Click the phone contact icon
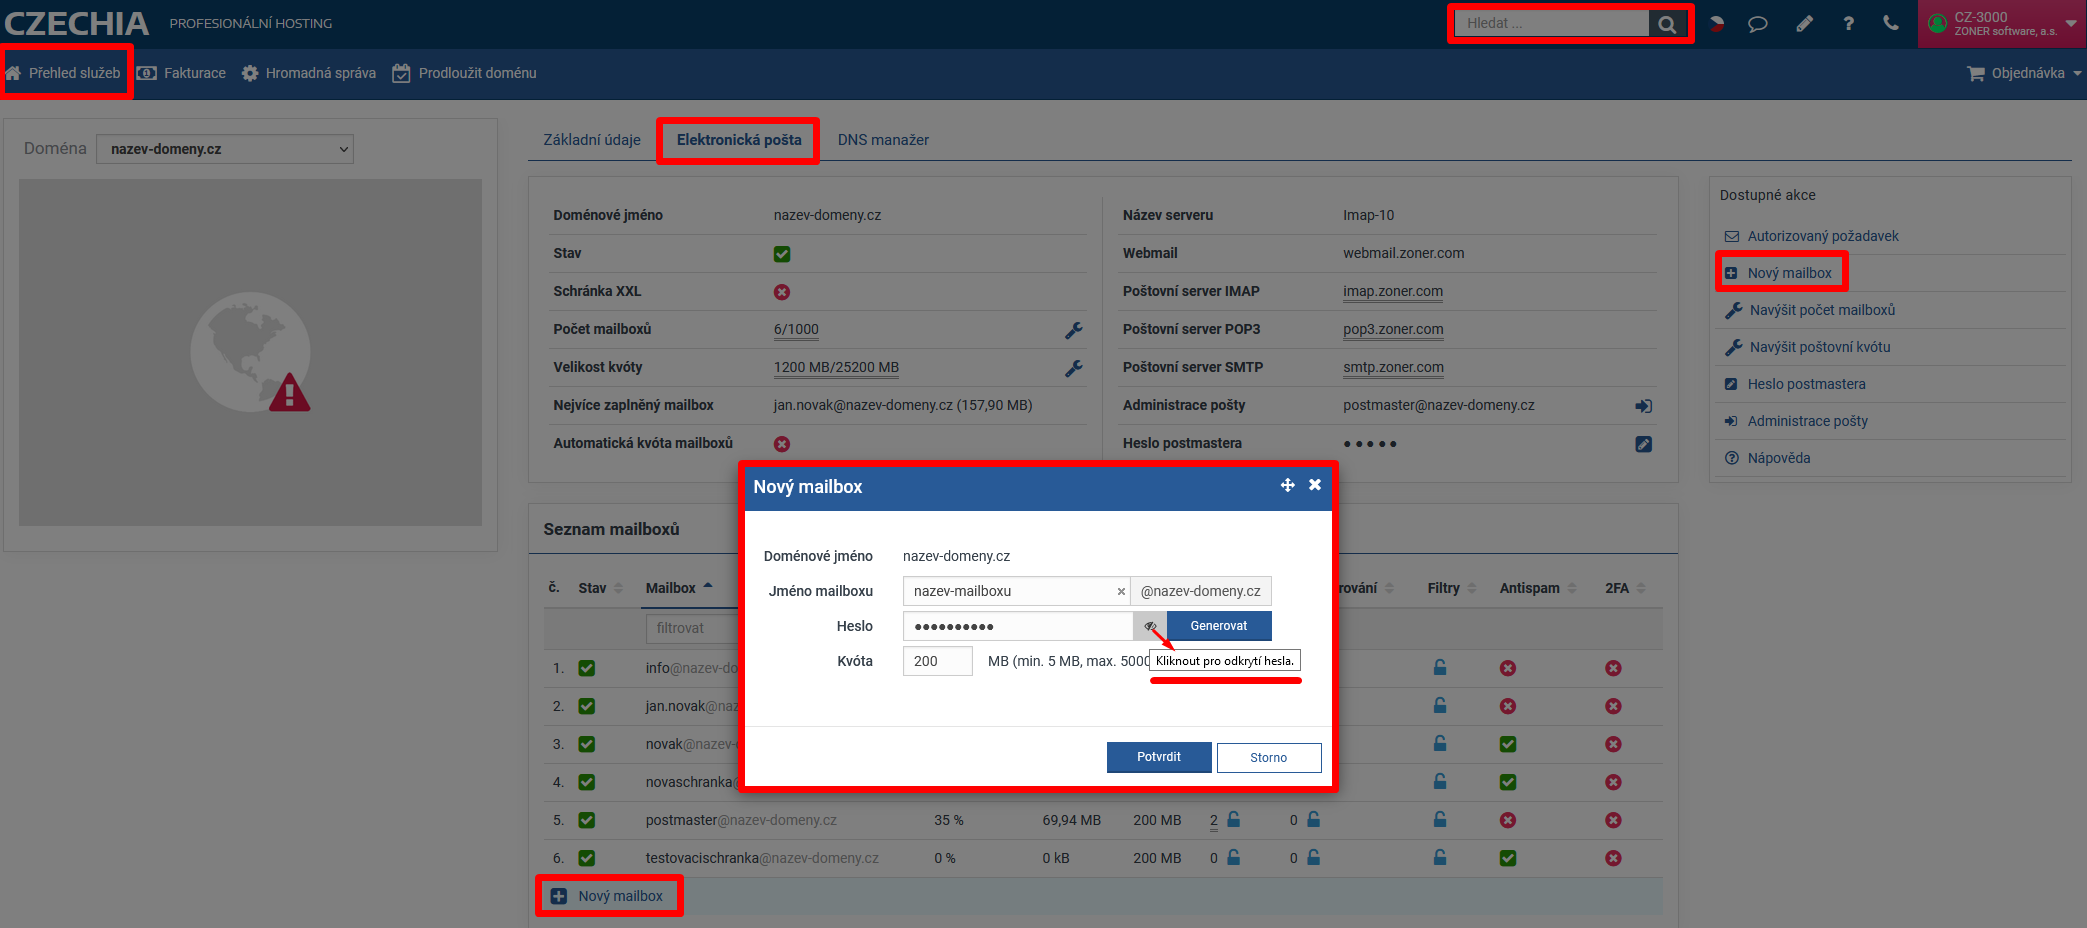2087x928 pixels. [x=1890, y=23]
